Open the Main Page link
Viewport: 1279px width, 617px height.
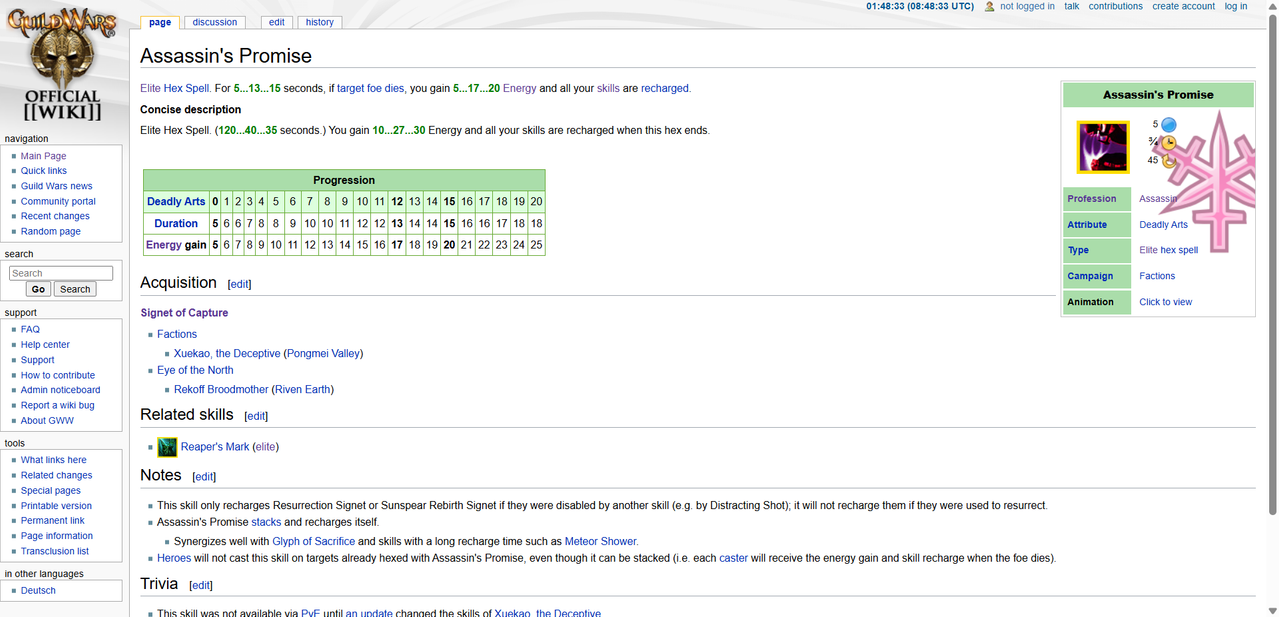[x=44, y=156]
